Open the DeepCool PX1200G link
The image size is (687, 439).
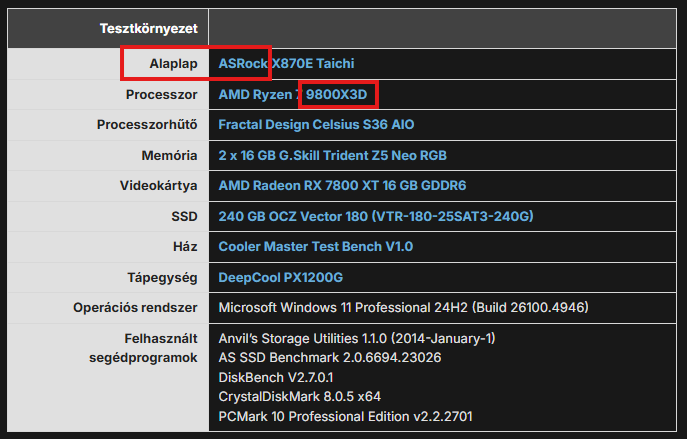(x=280, y=277)
